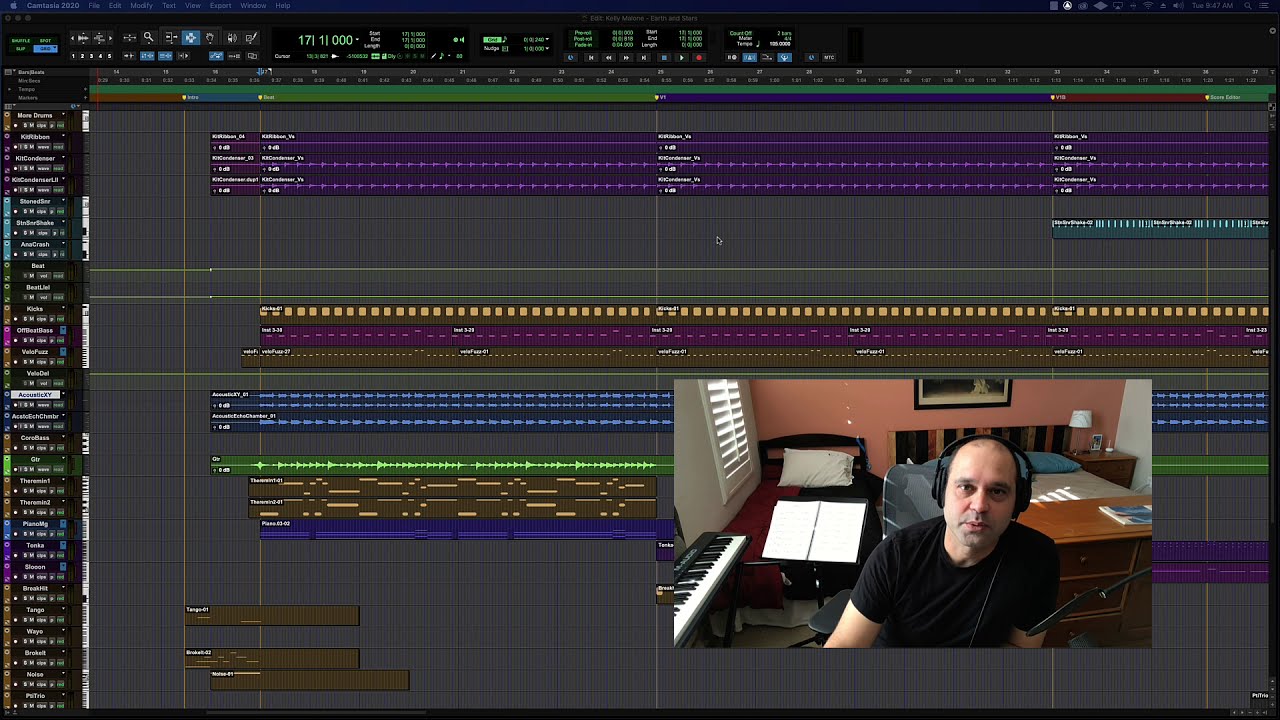
Task: Open the main counter format dropdown
Action: tap(357, 39)
